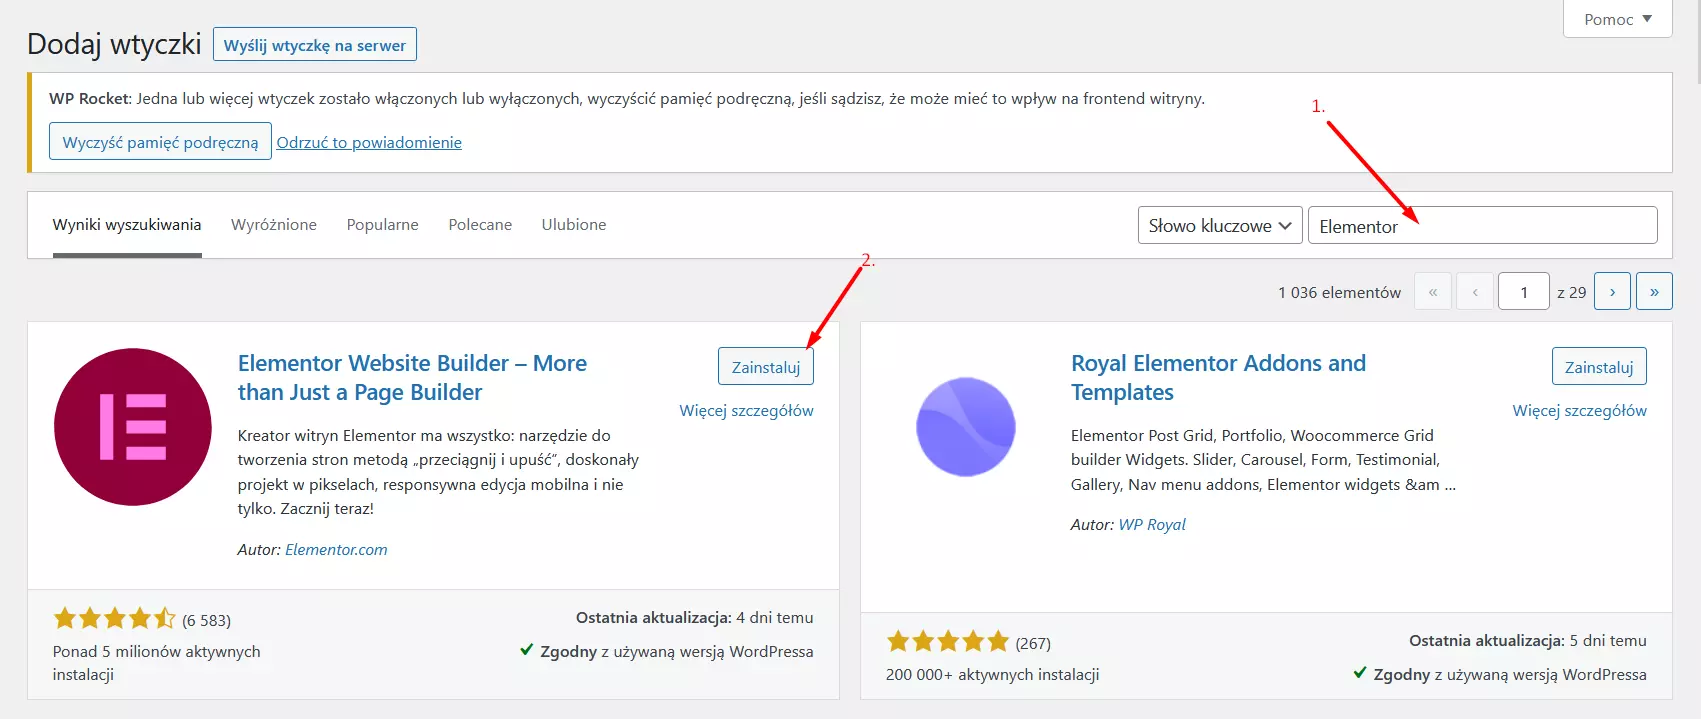Click the 'z 29' total pages text
This screenshot has height=719, width=1701.
pyautogui.click(x=1572, y=293)
